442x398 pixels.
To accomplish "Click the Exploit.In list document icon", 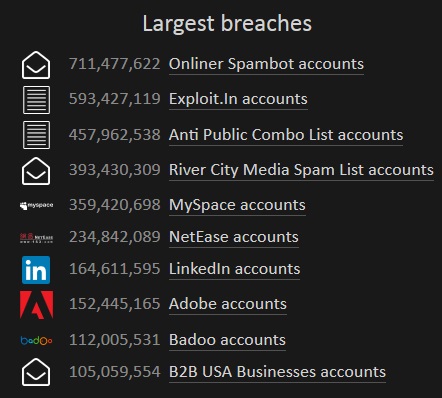I will (36, 100).
